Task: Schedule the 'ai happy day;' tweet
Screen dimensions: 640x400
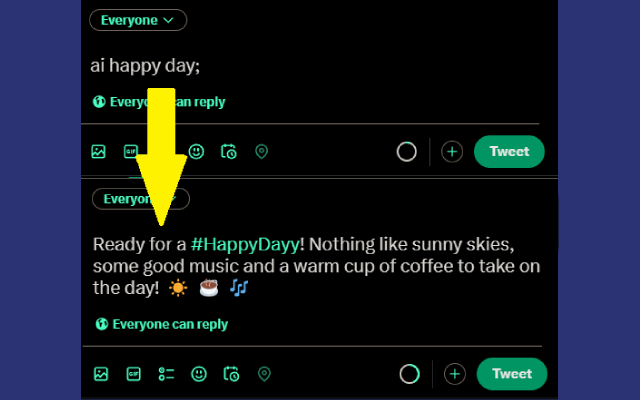Action: tap(229, 152)
